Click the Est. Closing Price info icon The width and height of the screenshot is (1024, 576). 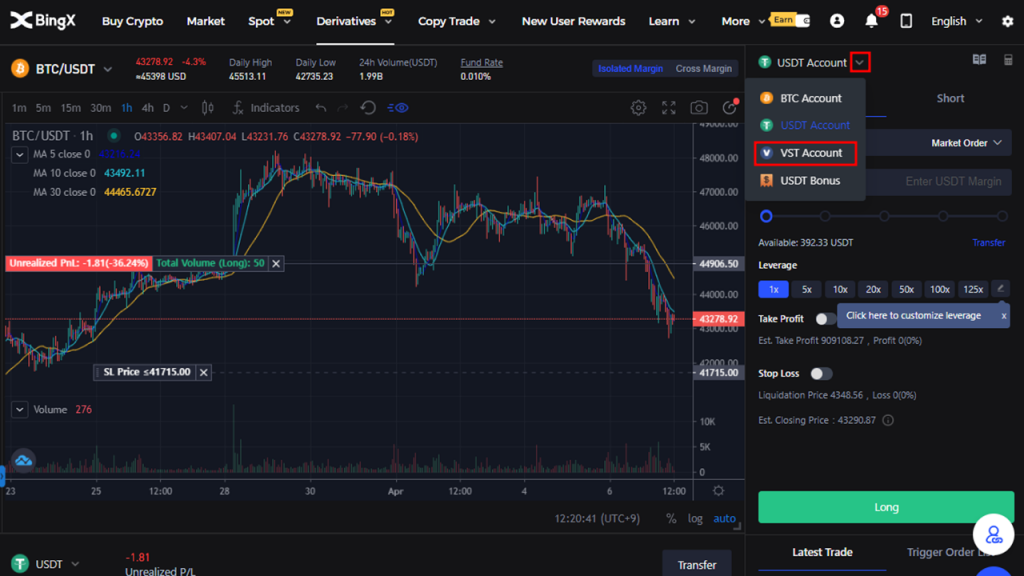click(888, 420)
